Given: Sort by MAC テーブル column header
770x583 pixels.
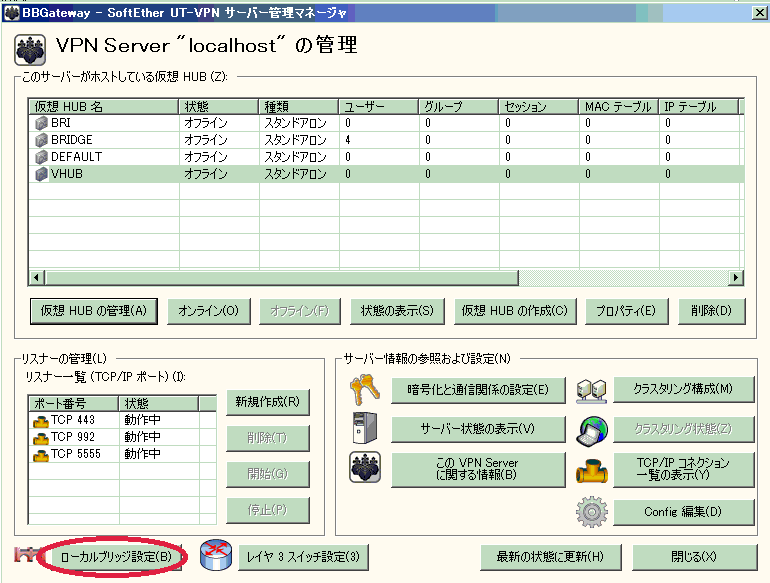Looking at the screenshot, I should click(x=619, y=107).
